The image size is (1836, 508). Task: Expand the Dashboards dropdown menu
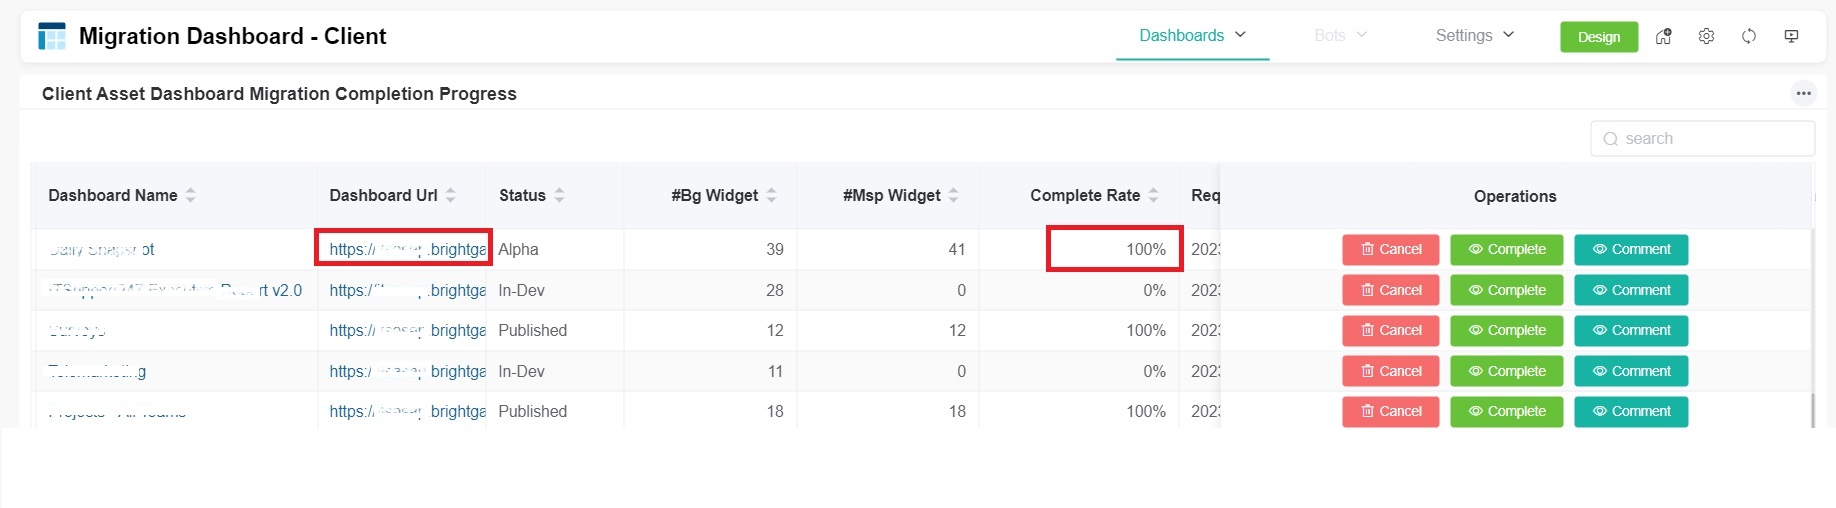pyautogui.click(x=1192, y=36)
